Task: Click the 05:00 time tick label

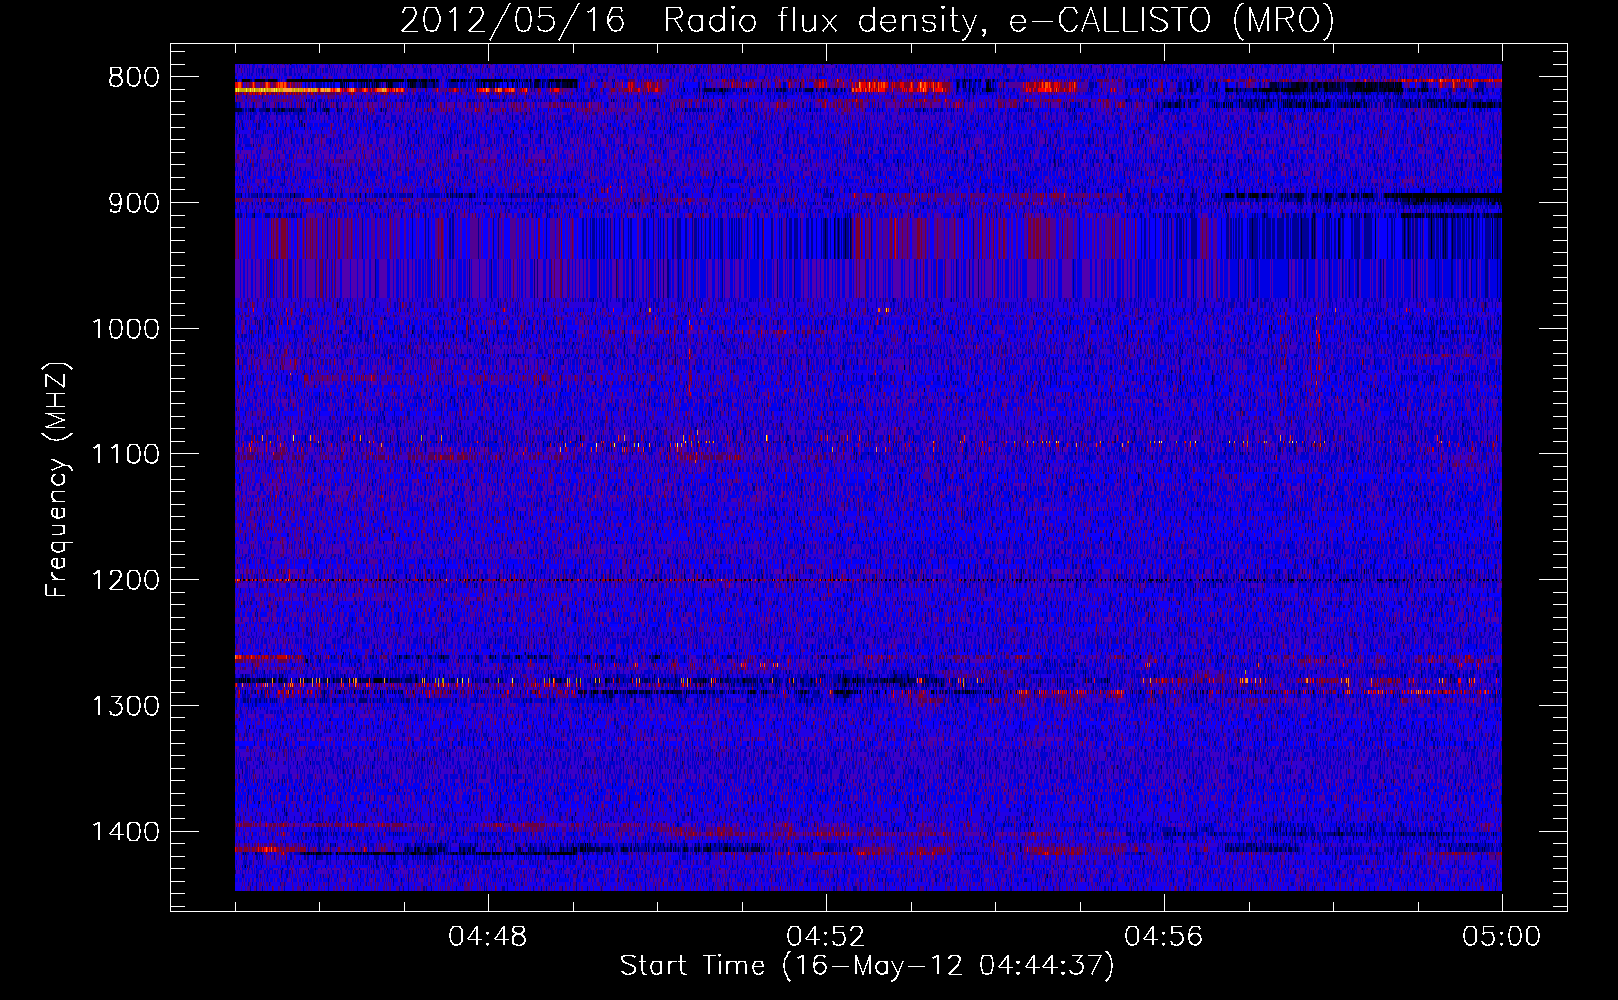Action: (1502, 937)
